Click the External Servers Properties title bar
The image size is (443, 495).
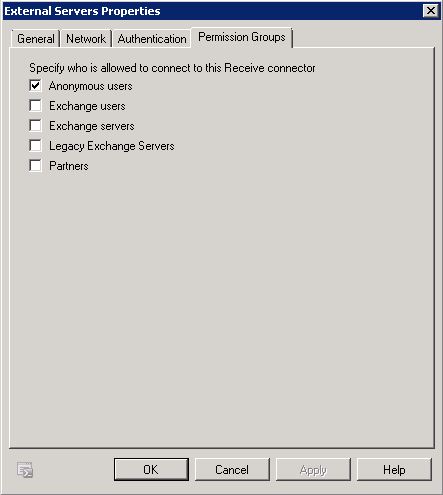click(213, 11)
